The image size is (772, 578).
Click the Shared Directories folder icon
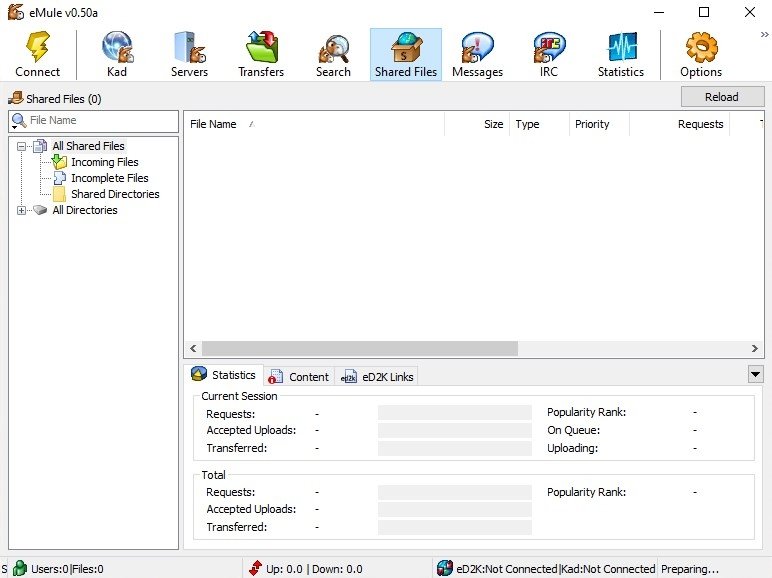(60, 194)
